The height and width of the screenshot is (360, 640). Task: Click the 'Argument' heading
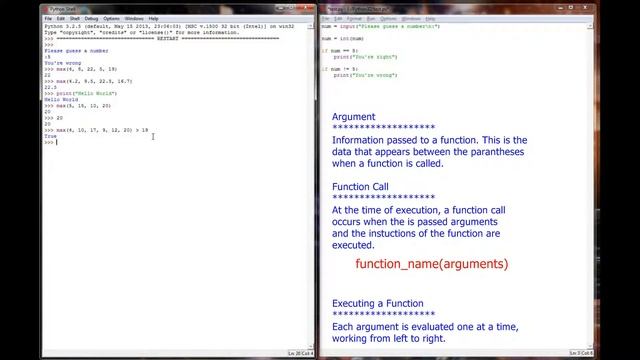[353, 117]
